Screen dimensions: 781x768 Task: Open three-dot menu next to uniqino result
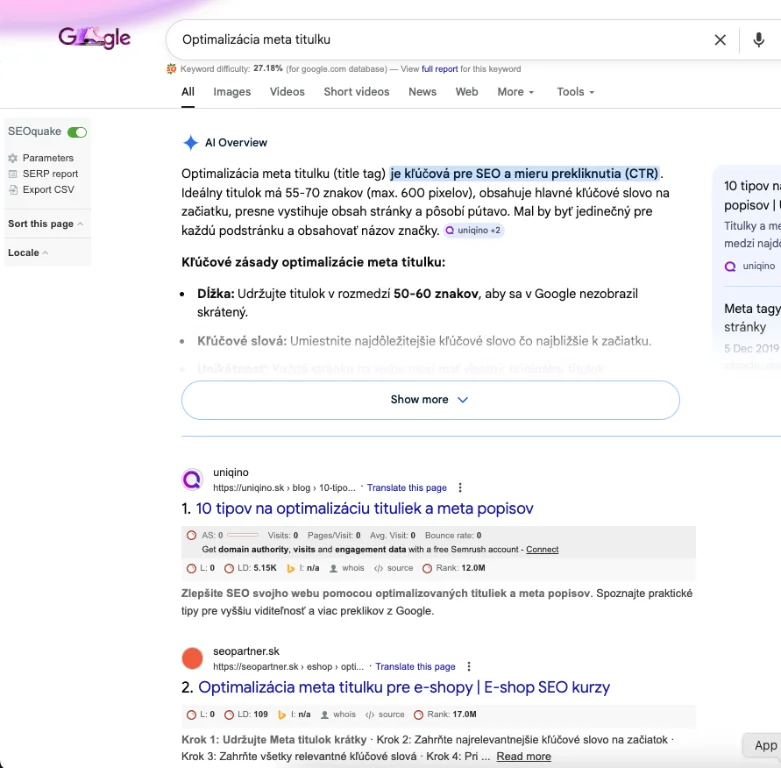pyautogui.click(x=460, y=488)
